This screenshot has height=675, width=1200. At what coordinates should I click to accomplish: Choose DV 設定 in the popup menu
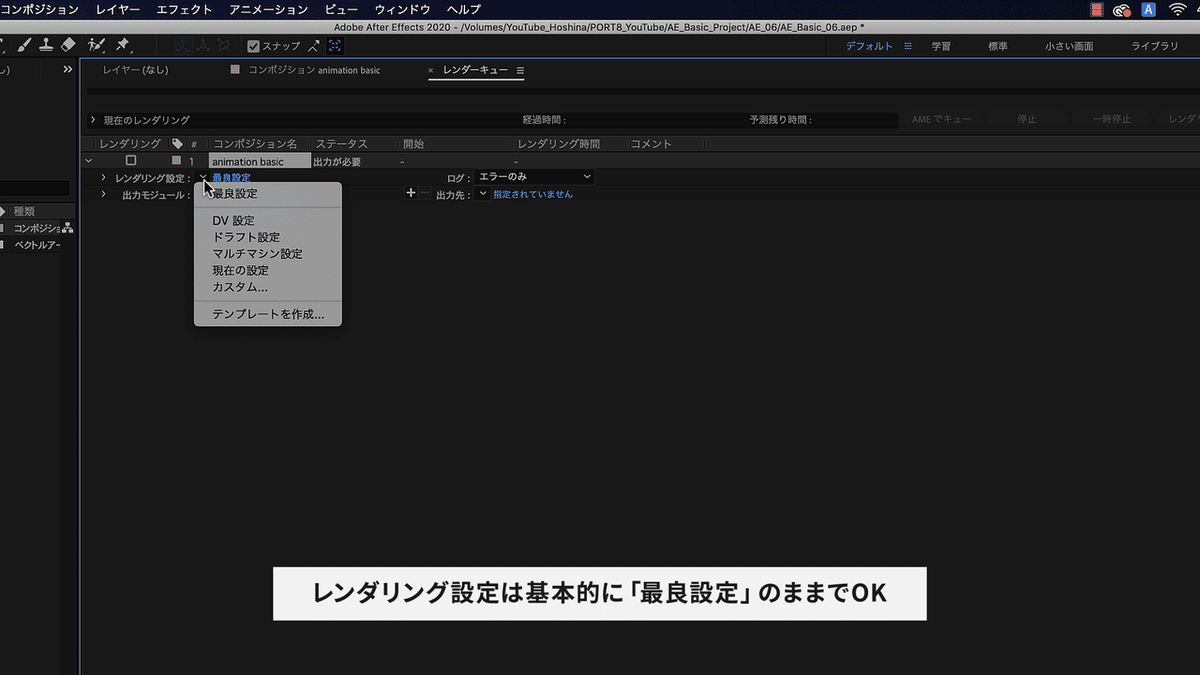coord(233,220)
